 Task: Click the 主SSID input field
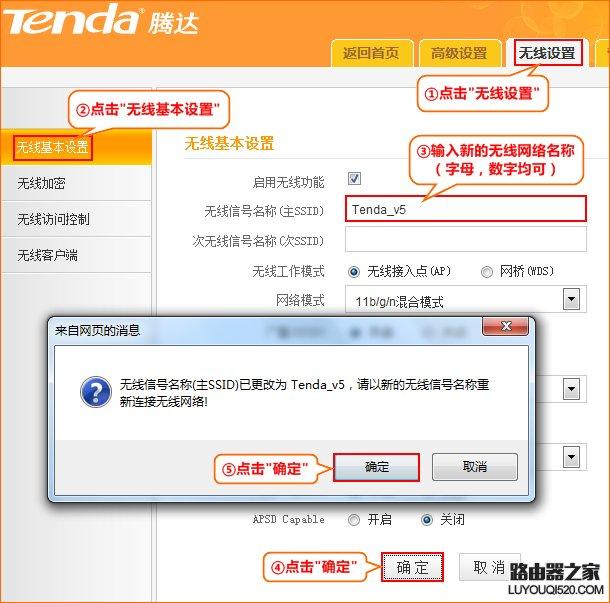pos(466,209)
